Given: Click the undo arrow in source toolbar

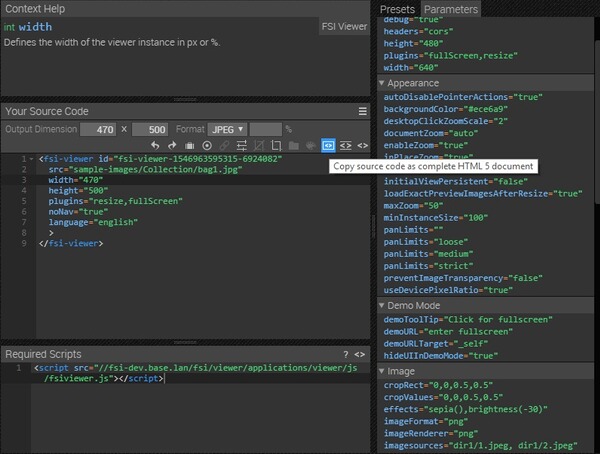Looking at the screenshot, I should click(x=156, y=146).
